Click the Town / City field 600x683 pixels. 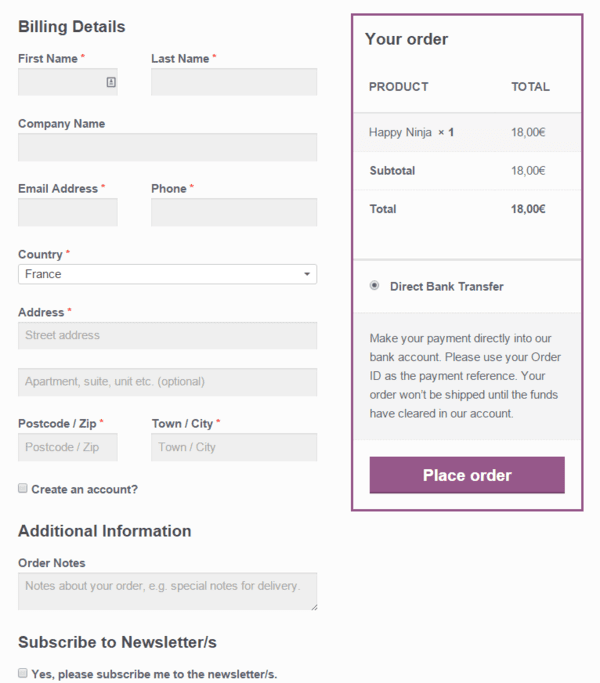pos(234,447)
